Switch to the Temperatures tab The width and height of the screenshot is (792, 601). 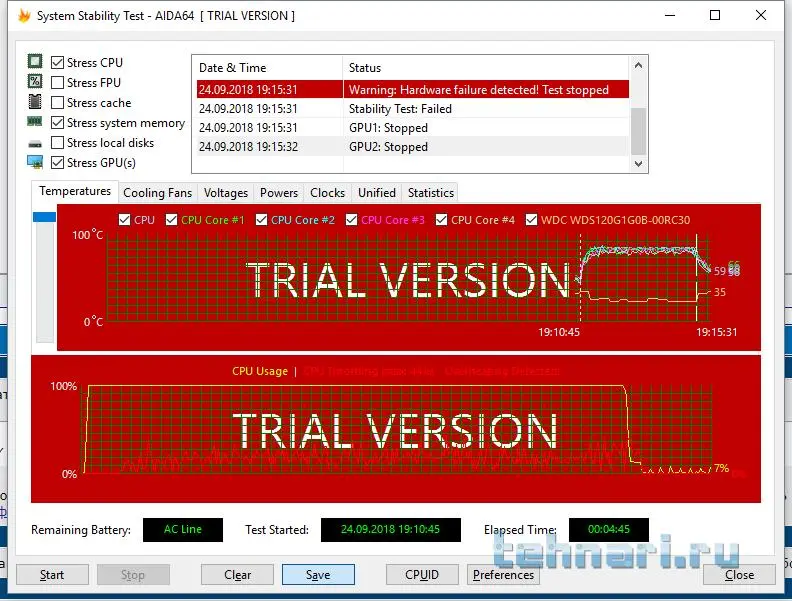pos(75,191)
